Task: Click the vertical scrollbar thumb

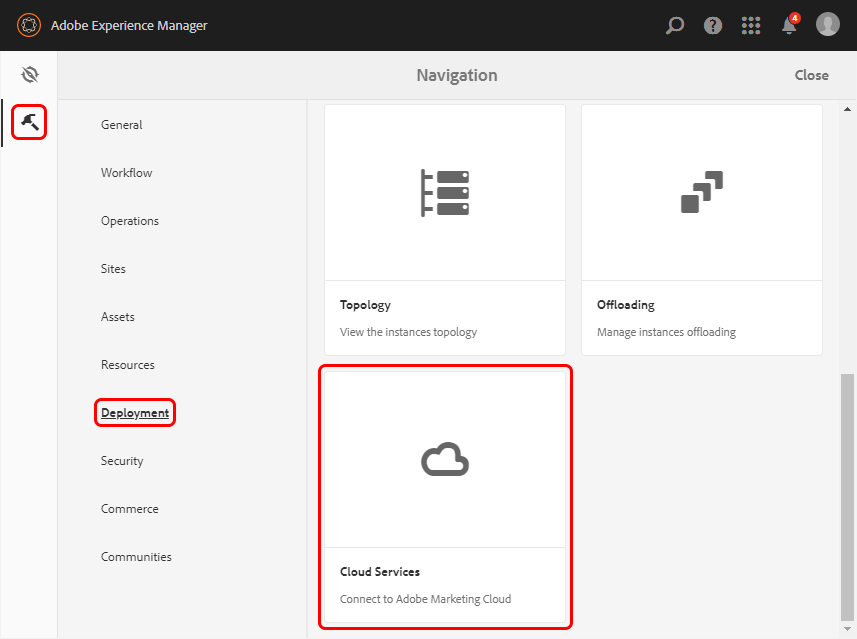Action: click(x=847, y=497)
